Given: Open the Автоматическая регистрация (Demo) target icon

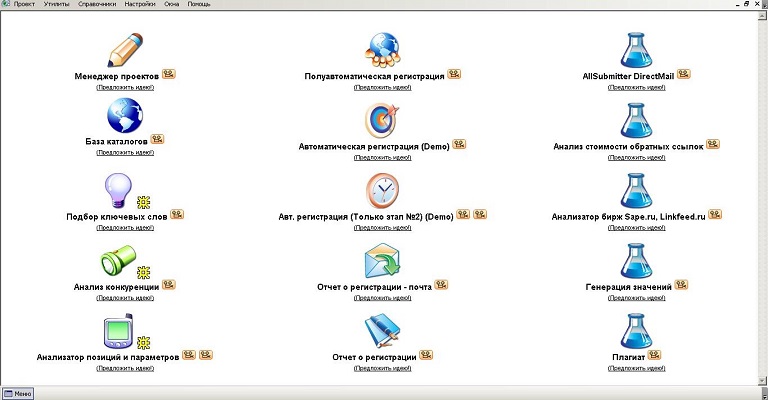Looking at the screenshot, I should click(383, 120).
